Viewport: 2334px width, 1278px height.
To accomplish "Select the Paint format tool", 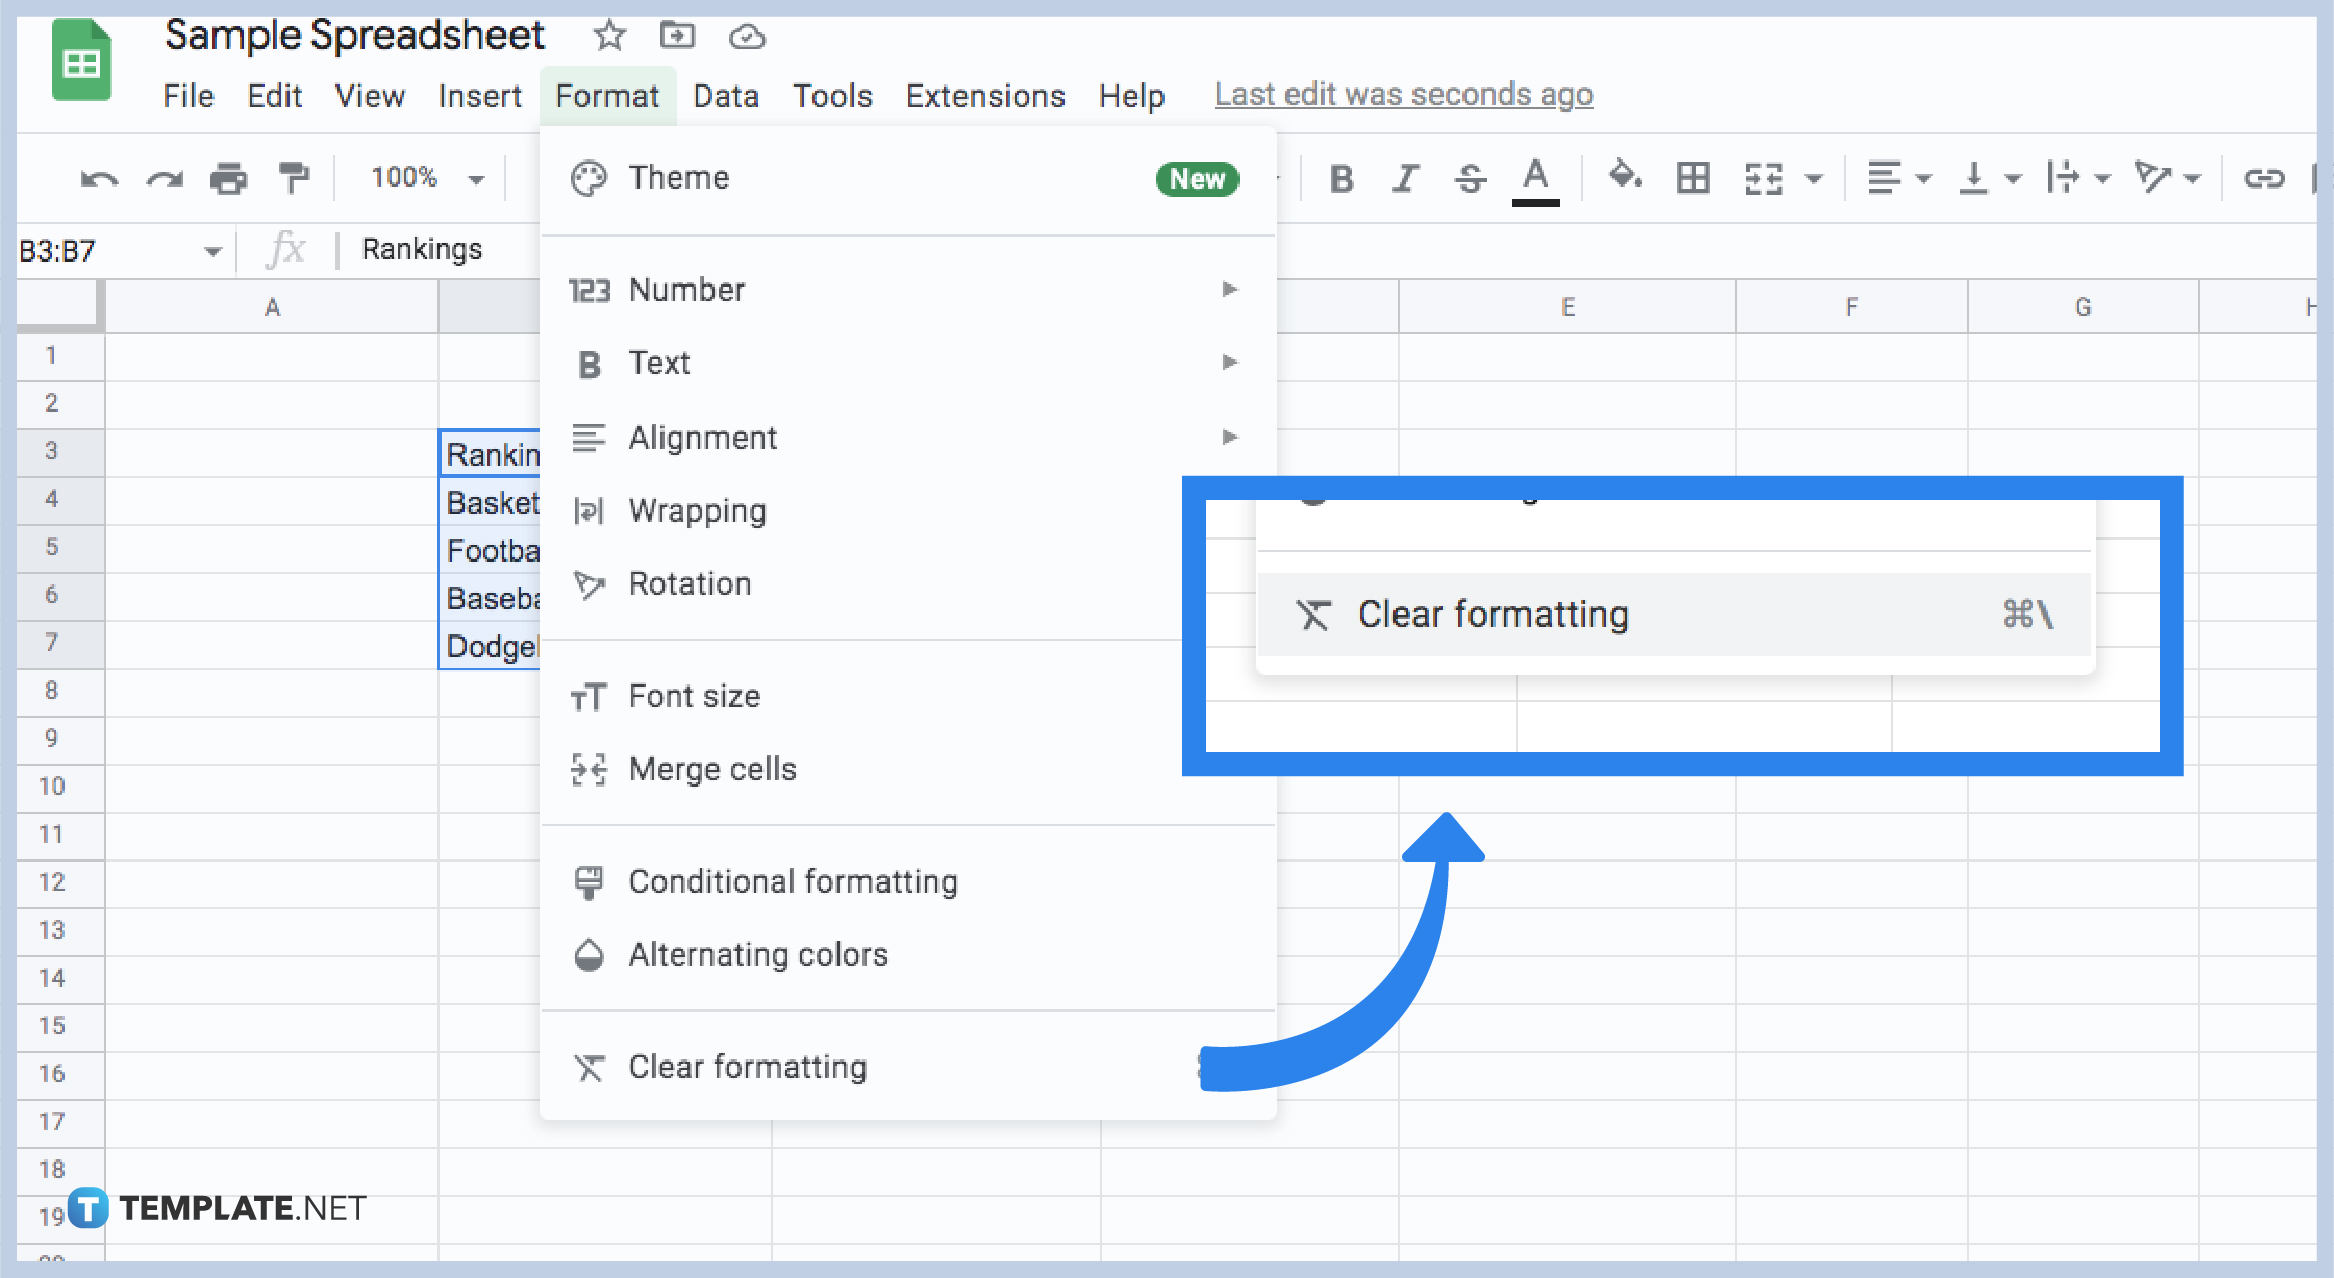I will [x=293, y=177].
